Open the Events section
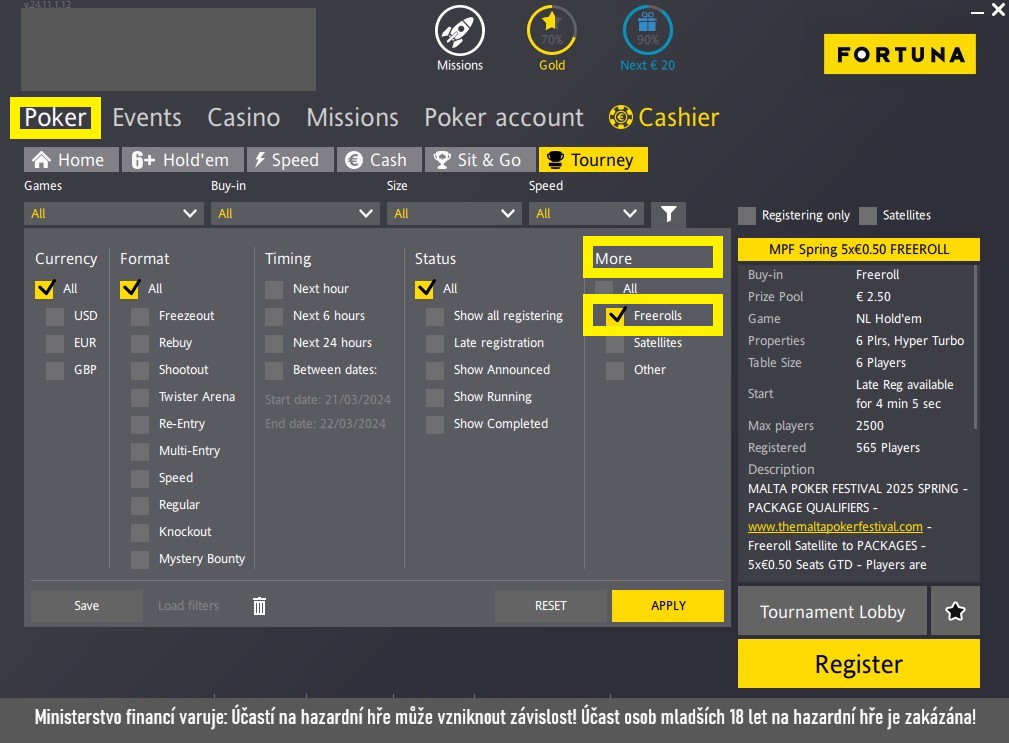The width and height of the screenshot is (1009, 743). click(147, 117)
